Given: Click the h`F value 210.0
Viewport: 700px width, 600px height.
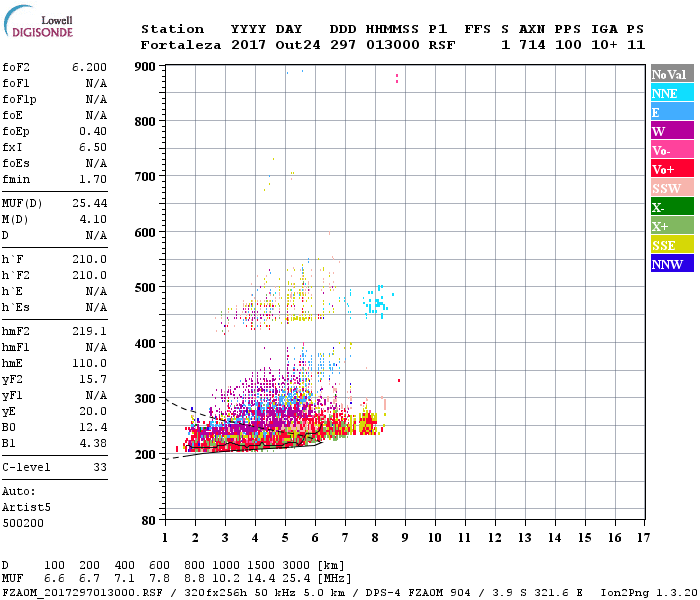Looking at the screenshot, I should (x=90, y=259).
